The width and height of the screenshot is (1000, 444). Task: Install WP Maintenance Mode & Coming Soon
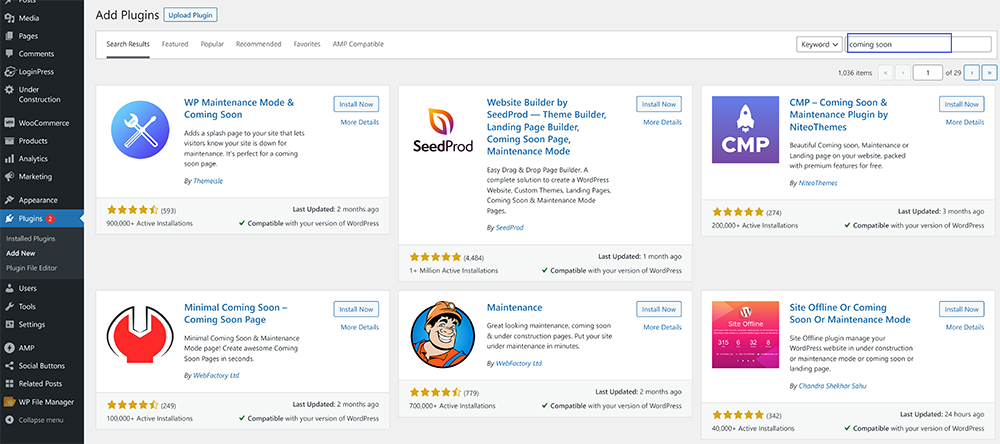point(356,104)
